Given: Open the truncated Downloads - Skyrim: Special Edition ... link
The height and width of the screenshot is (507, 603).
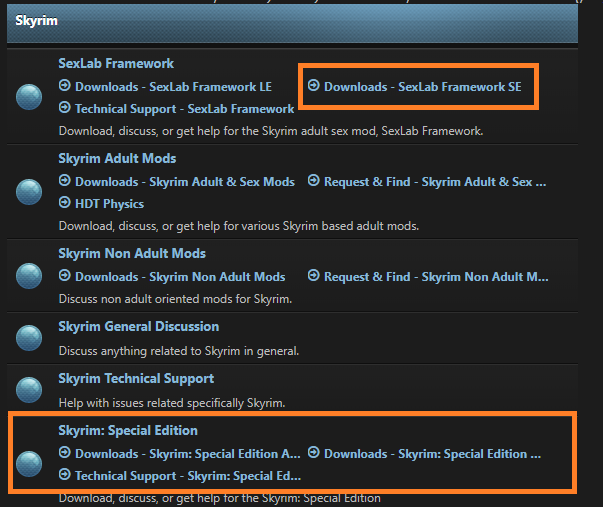Looking at the screenshot, I should pyautogui.click(x=433, y=454).
